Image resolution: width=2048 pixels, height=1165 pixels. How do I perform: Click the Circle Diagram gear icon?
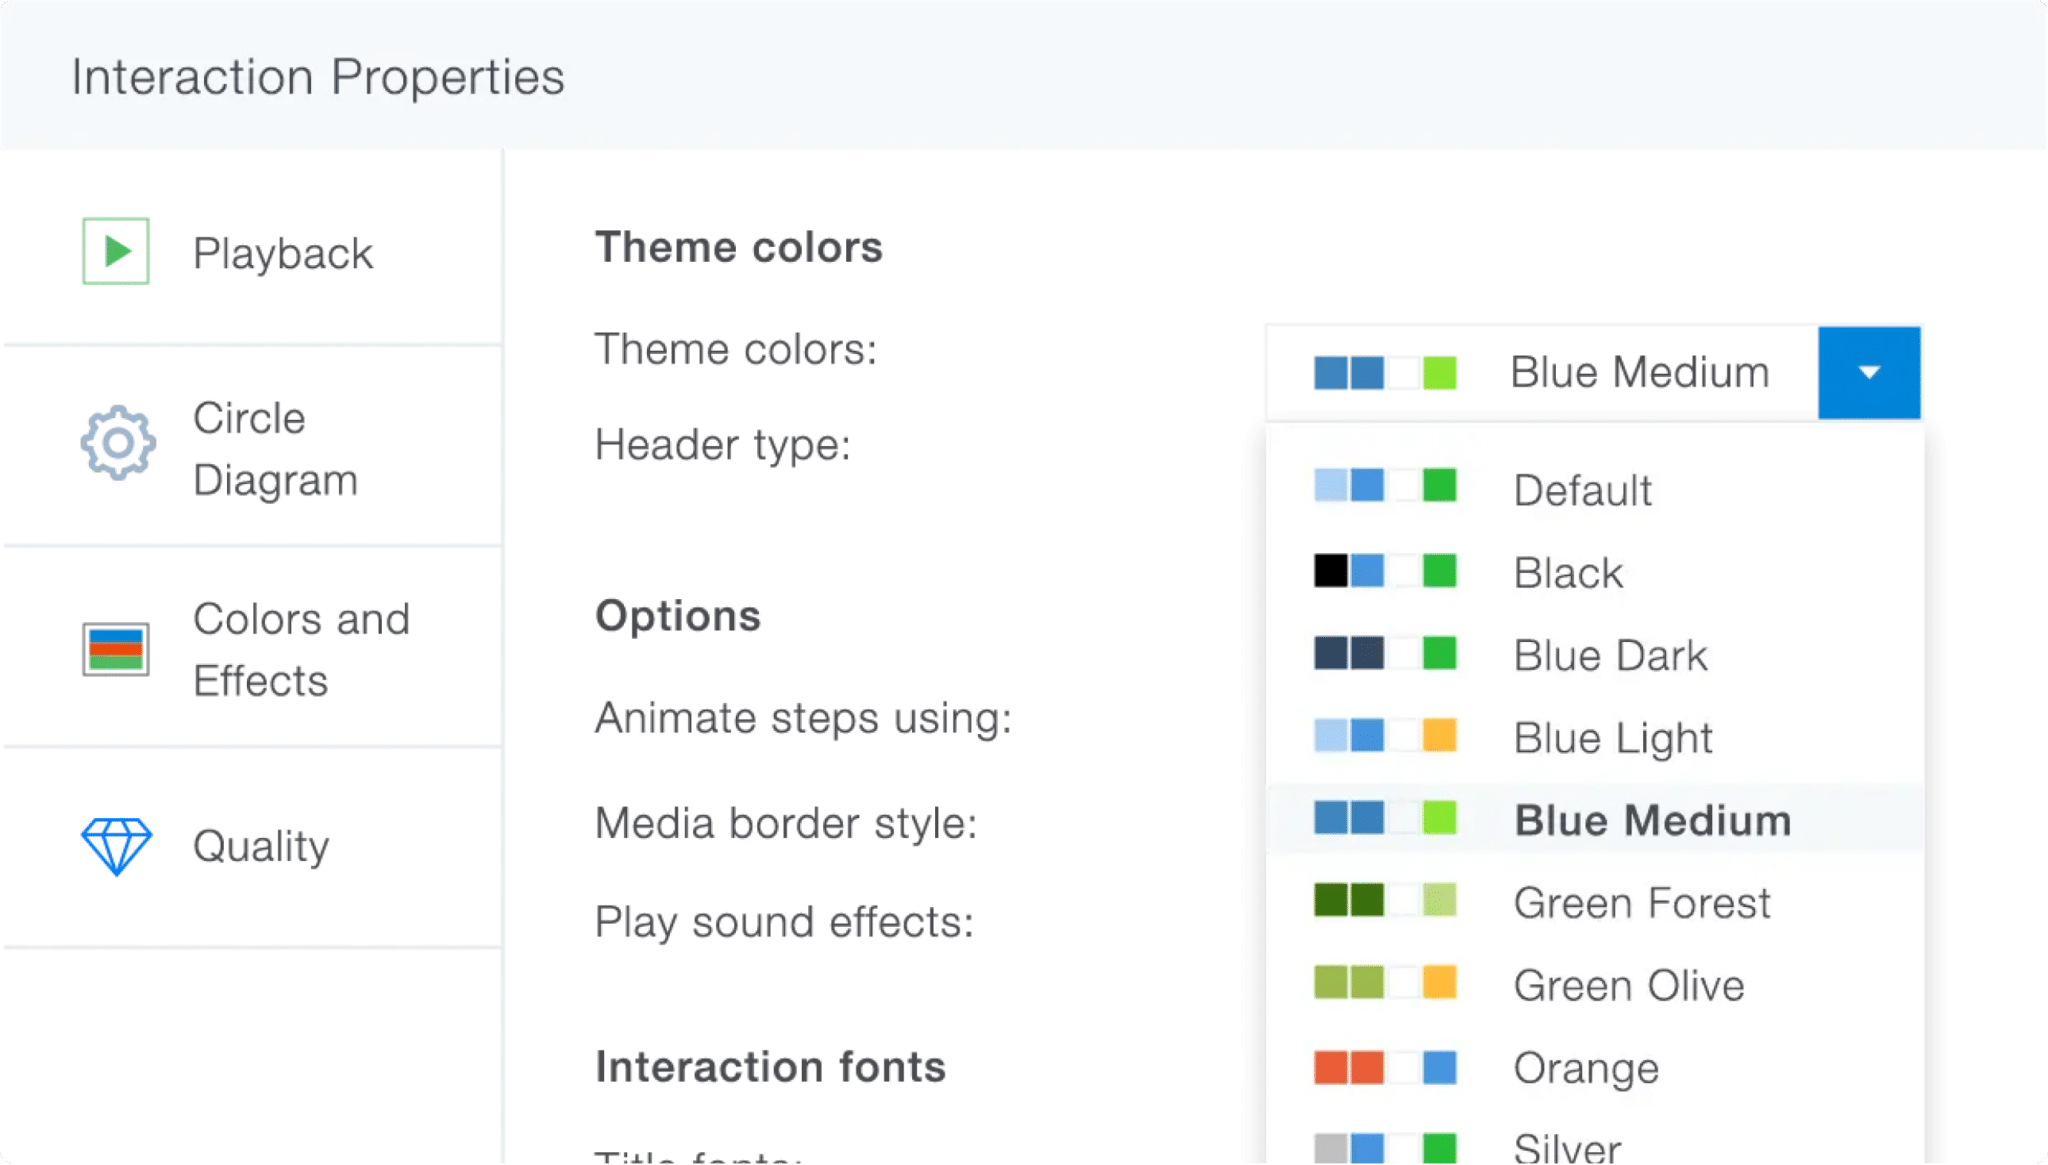pos(118,443)
